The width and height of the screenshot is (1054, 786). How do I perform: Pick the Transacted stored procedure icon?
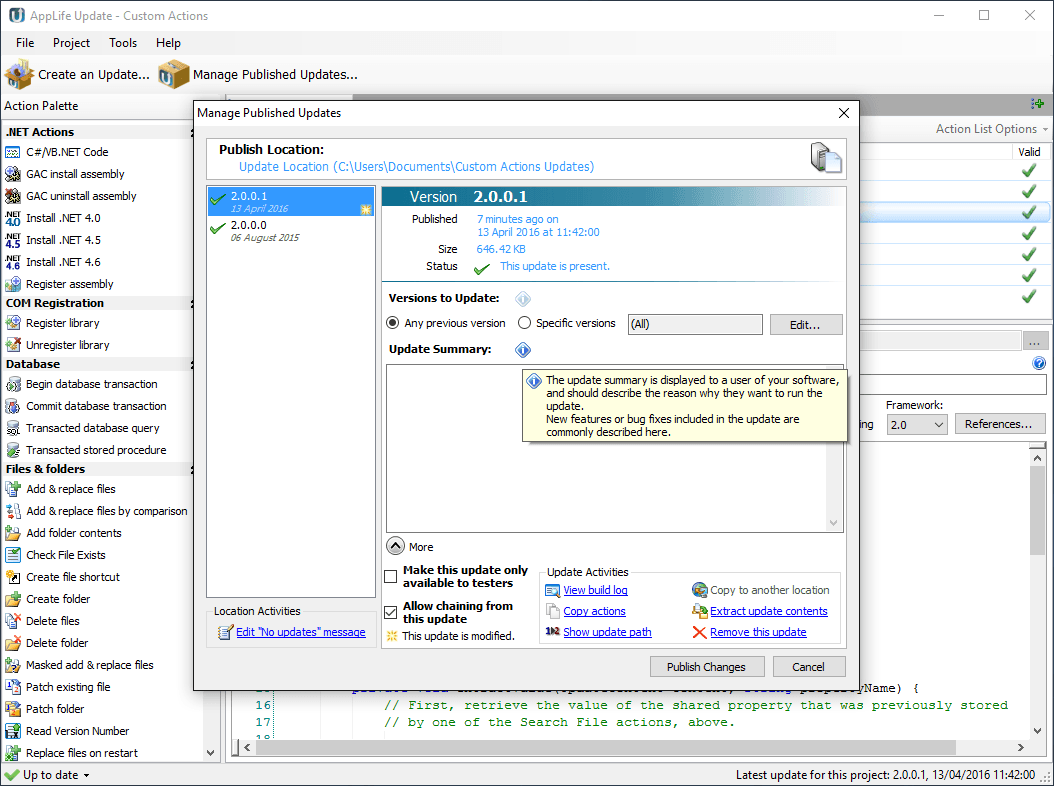point(13,450)
